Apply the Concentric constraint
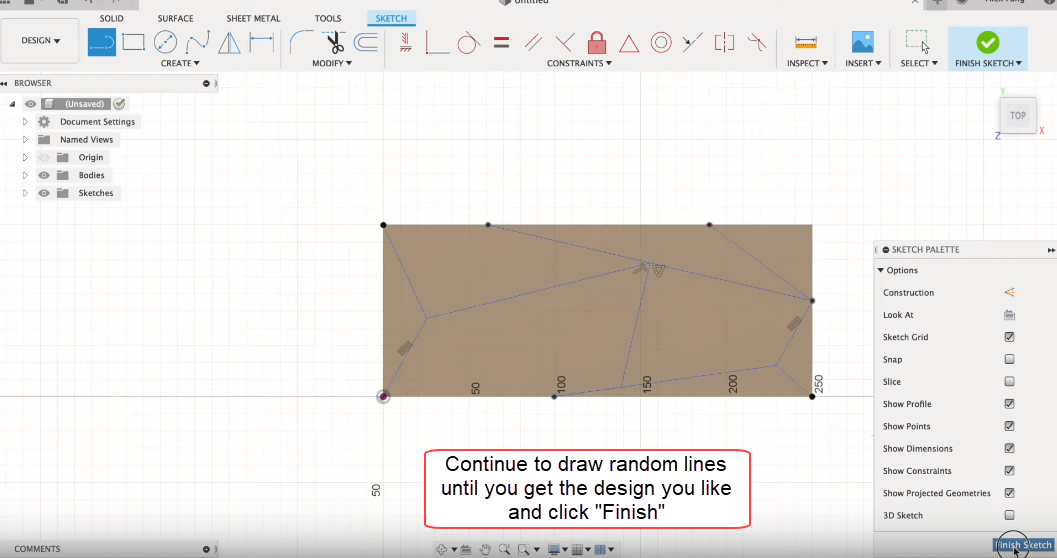 pos(661,42)
